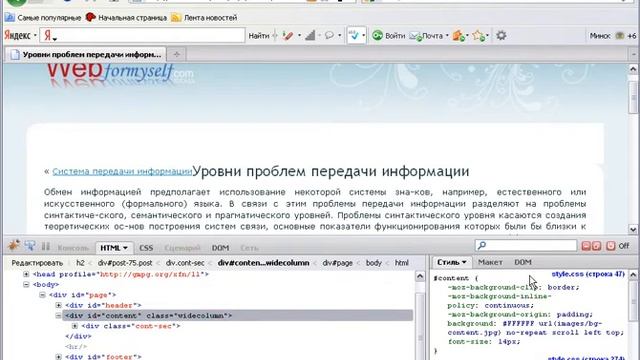Image resolution: width=640 pixels, height=360 pixels.
Task: Minimize Firebug panel with first red button
Action: click(x=586, y=246)
